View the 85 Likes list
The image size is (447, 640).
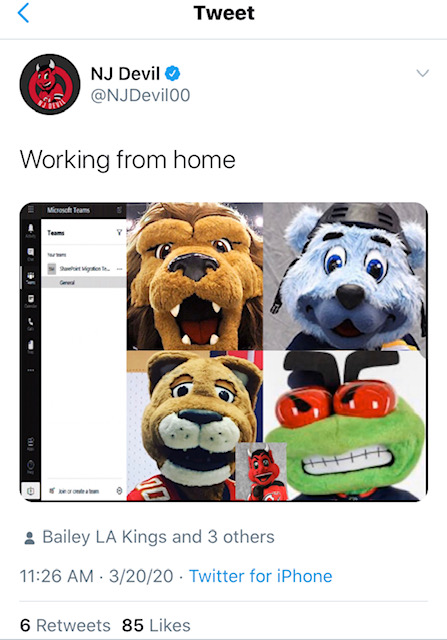156,625
